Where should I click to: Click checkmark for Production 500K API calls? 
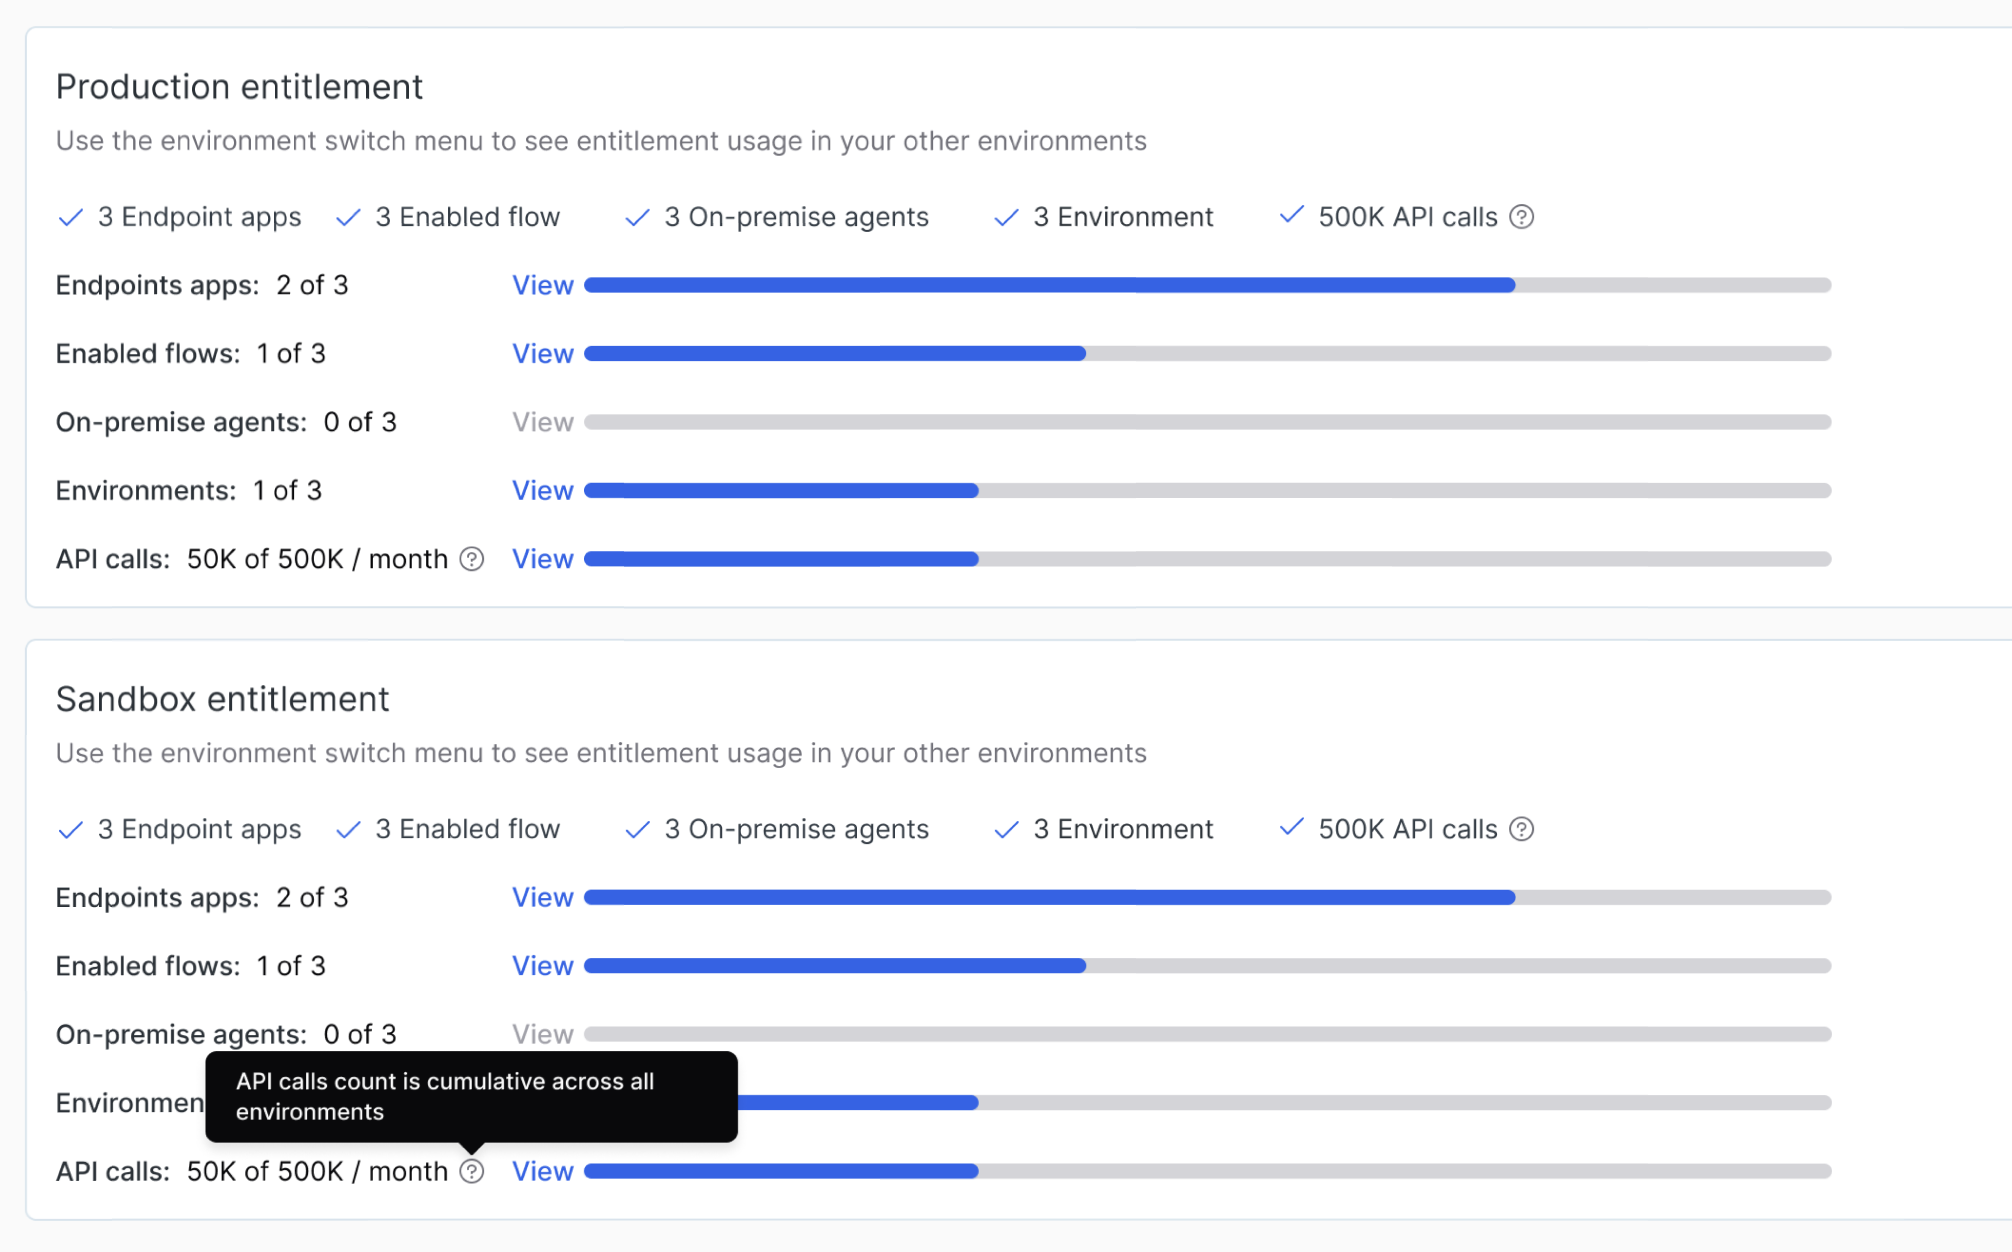point(1292,215)
